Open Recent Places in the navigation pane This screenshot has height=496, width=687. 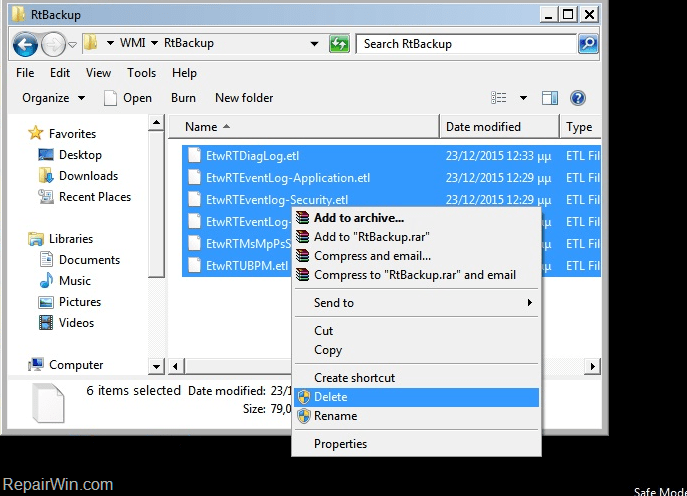[85, 197]
